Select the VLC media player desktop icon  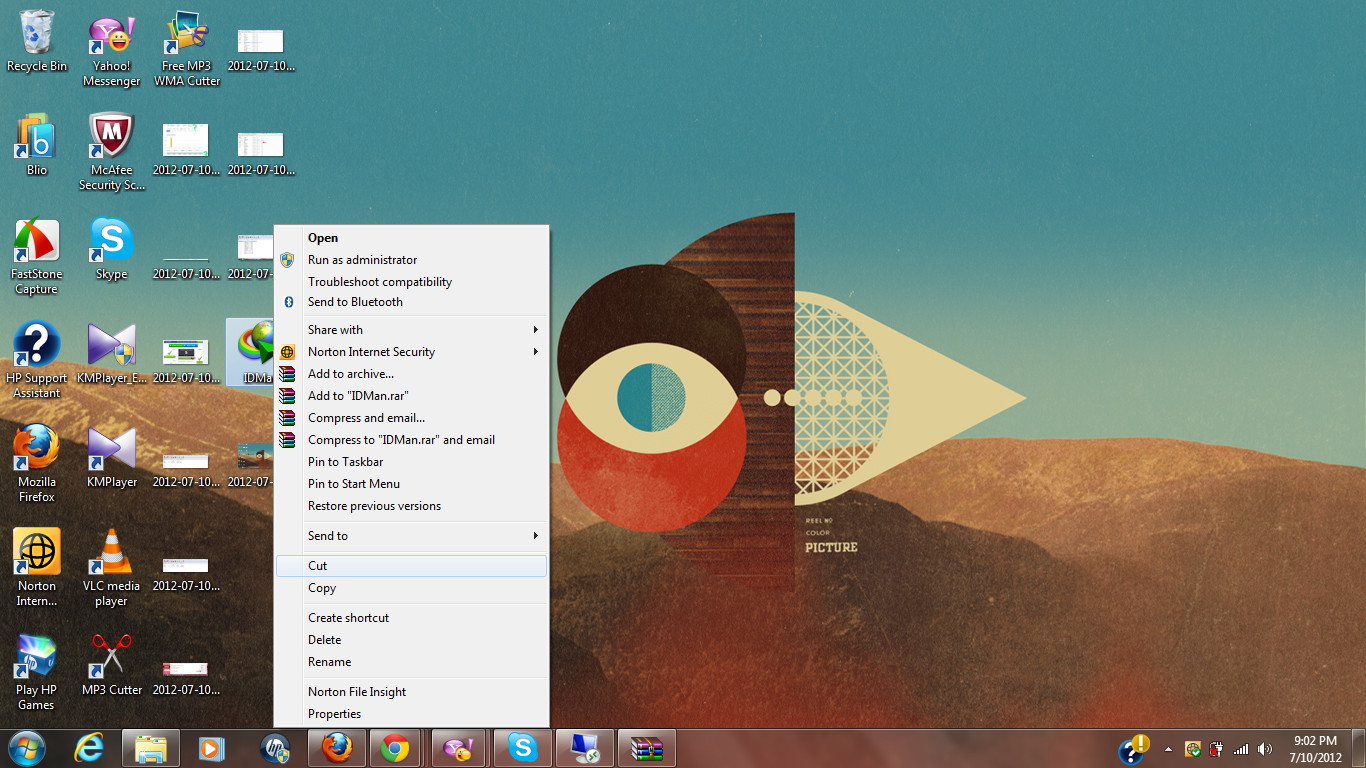point(111,569)
